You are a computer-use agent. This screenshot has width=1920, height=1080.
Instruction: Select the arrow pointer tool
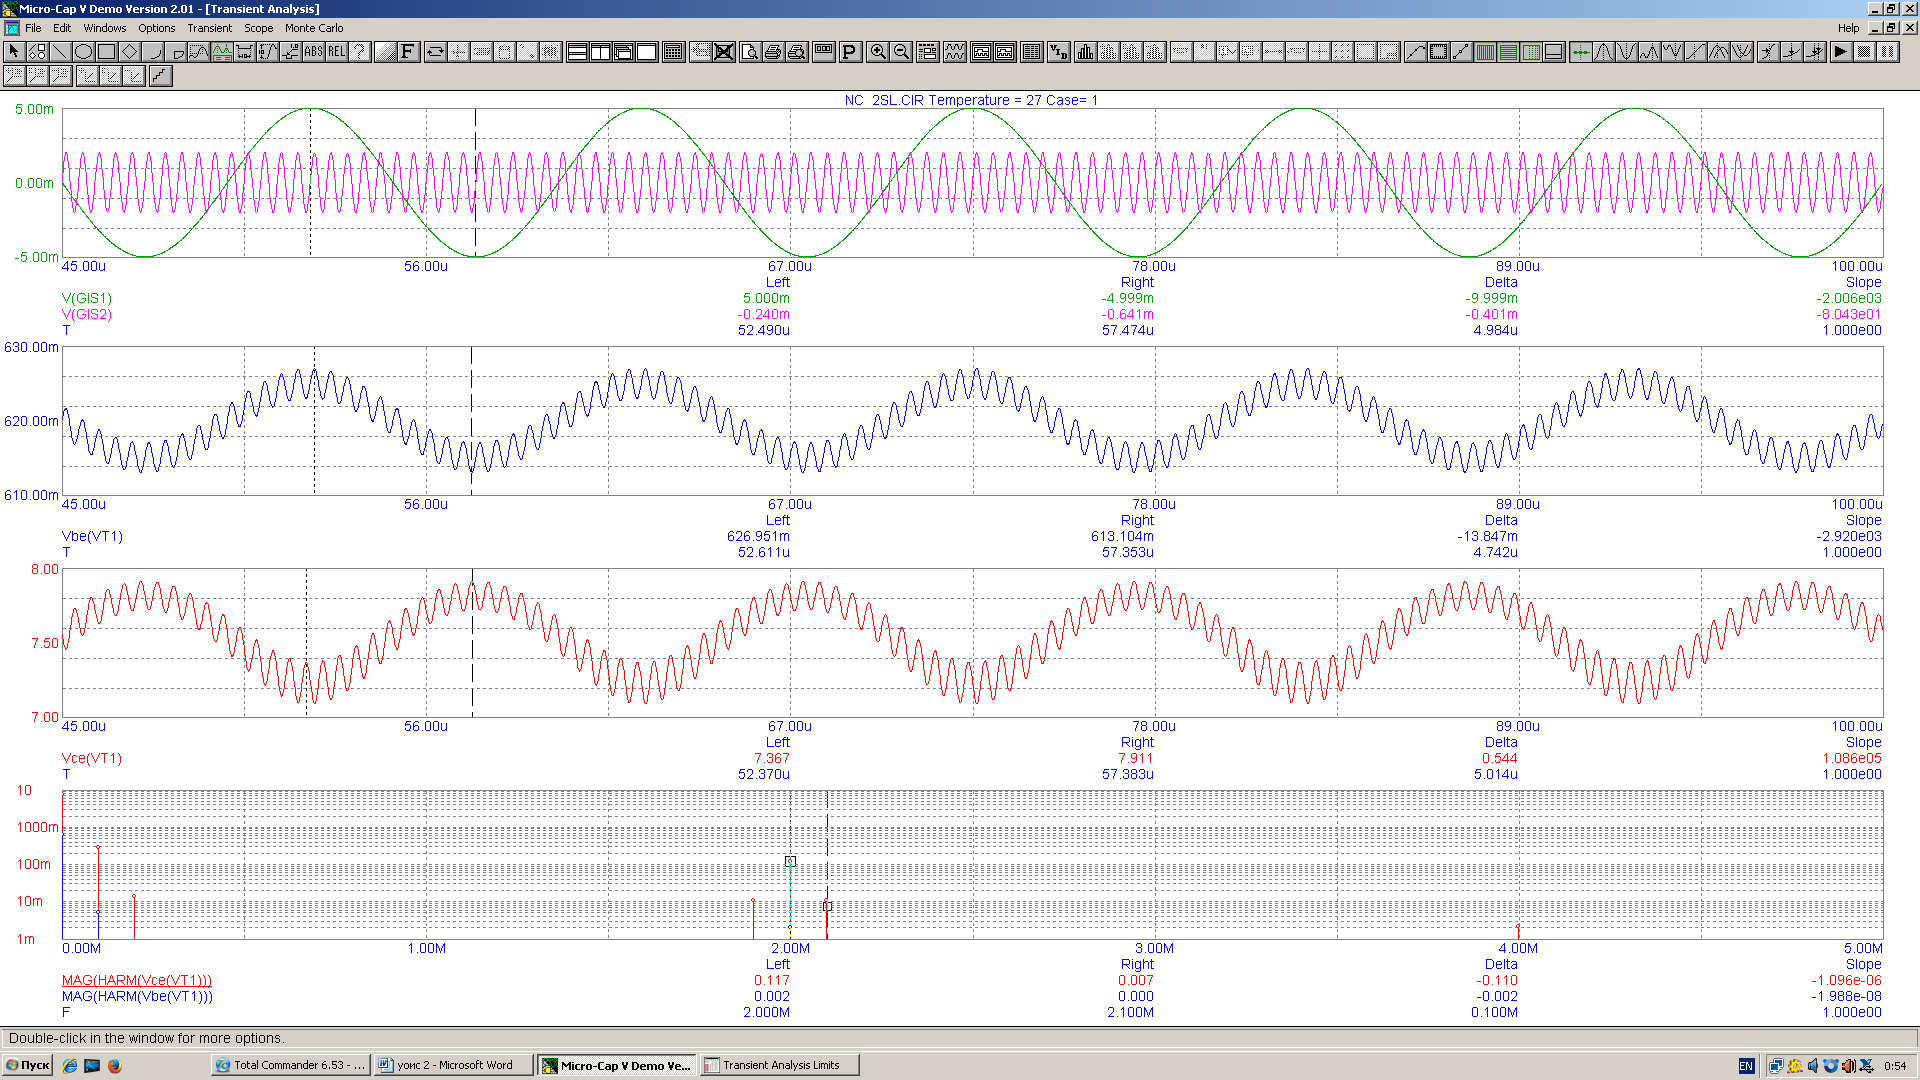pos(14,52)
